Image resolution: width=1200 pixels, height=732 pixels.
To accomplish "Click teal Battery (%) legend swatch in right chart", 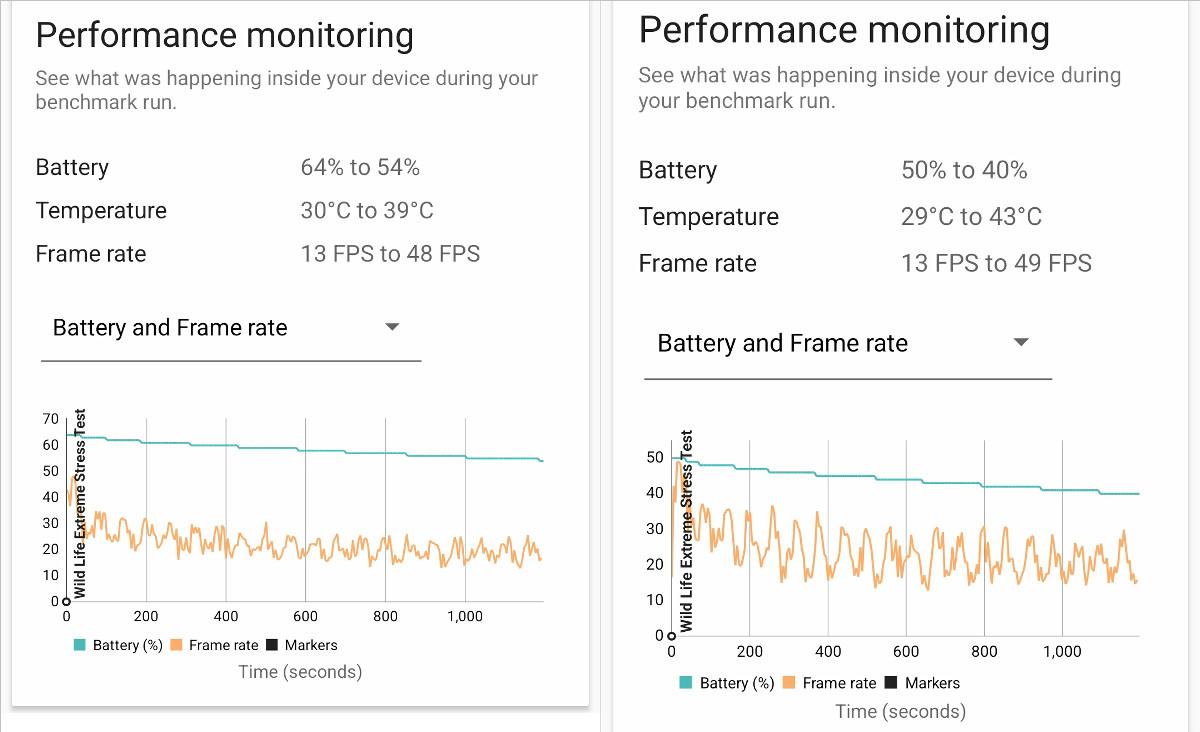I will [686, 683].
